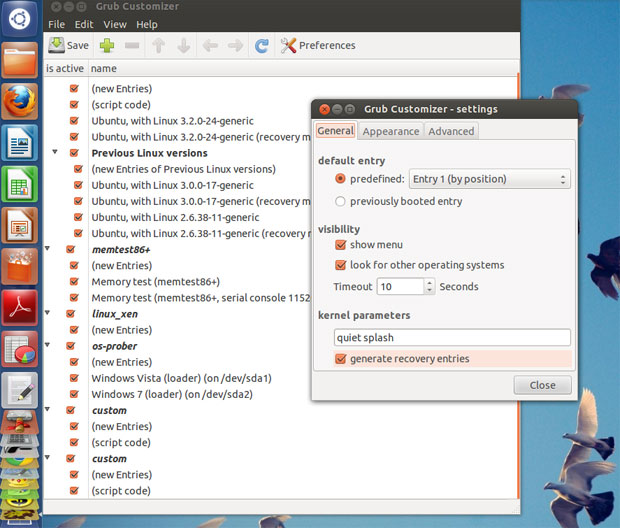Collapse the first custom script group

tap(47, 409)
